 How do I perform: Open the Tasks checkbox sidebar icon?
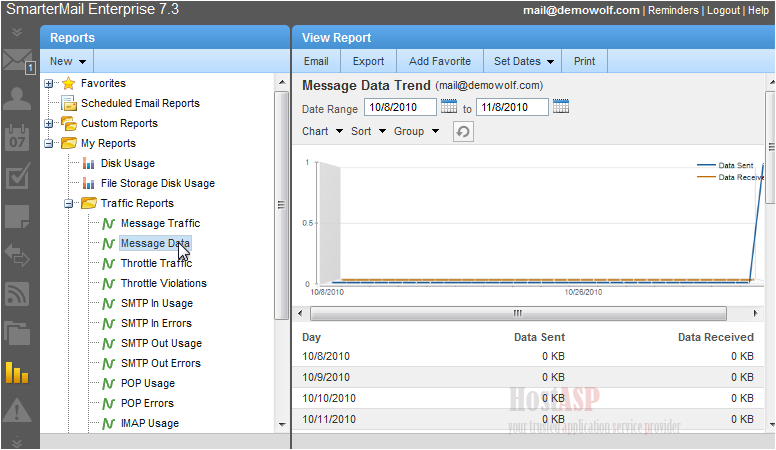(x=18, y=176)
